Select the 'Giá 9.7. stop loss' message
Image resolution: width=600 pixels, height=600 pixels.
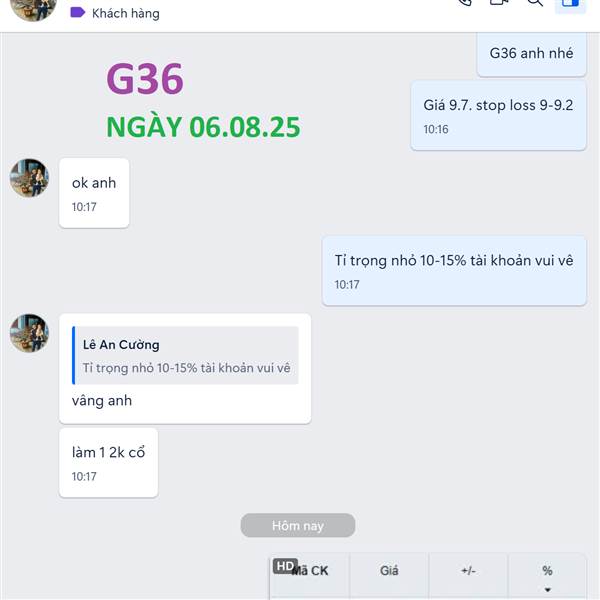[x=498, y=115]
